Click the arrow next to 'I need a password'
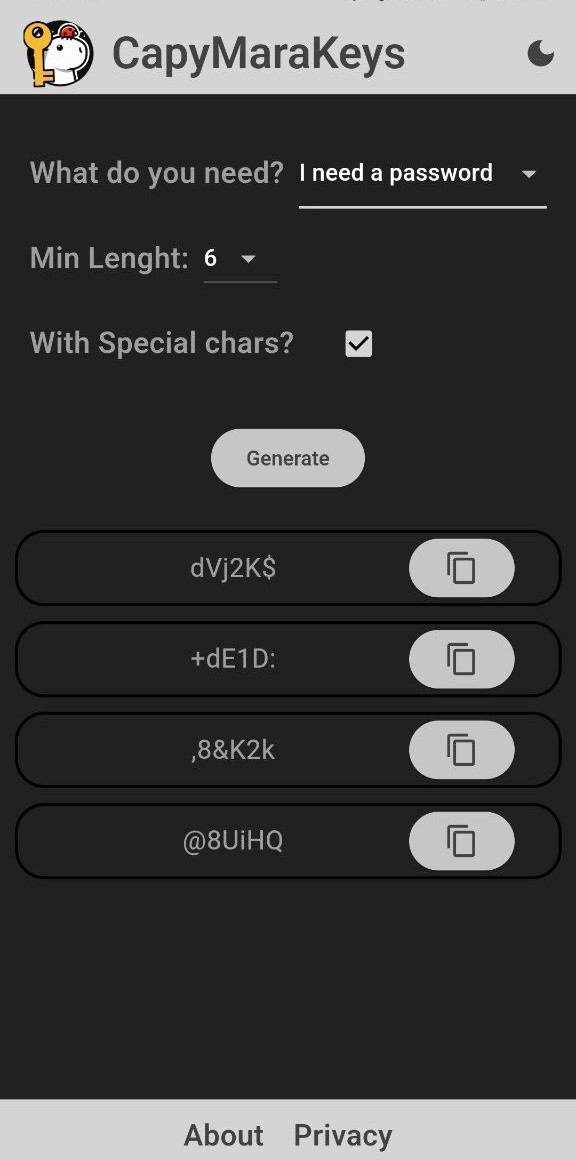The width and height of the screenshot is (576, 1160). 528,175
